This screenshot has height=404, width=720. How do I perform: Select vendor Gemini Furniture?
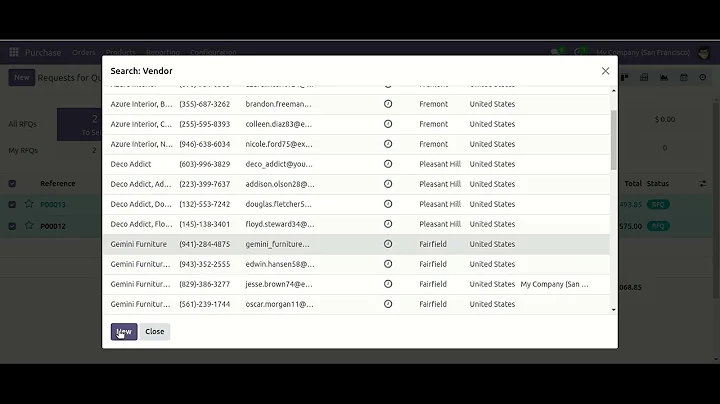point(139,244)
